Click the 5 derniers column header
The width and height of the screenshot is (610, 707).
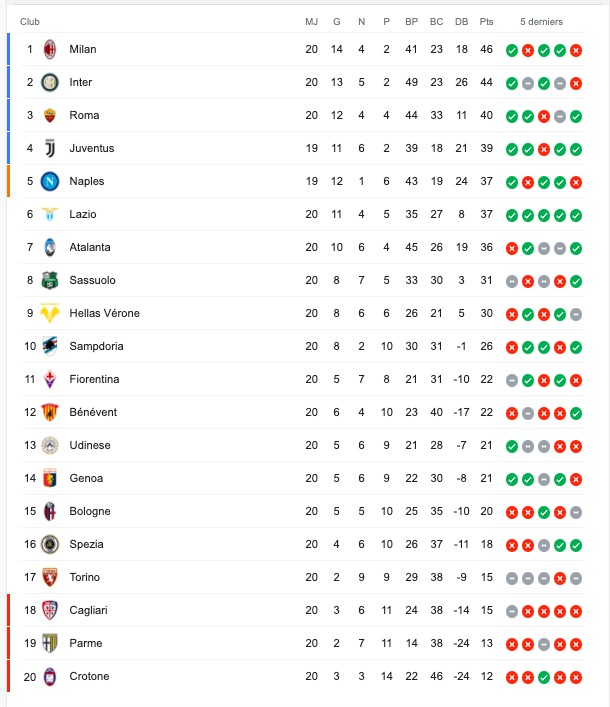pos(541,22)
